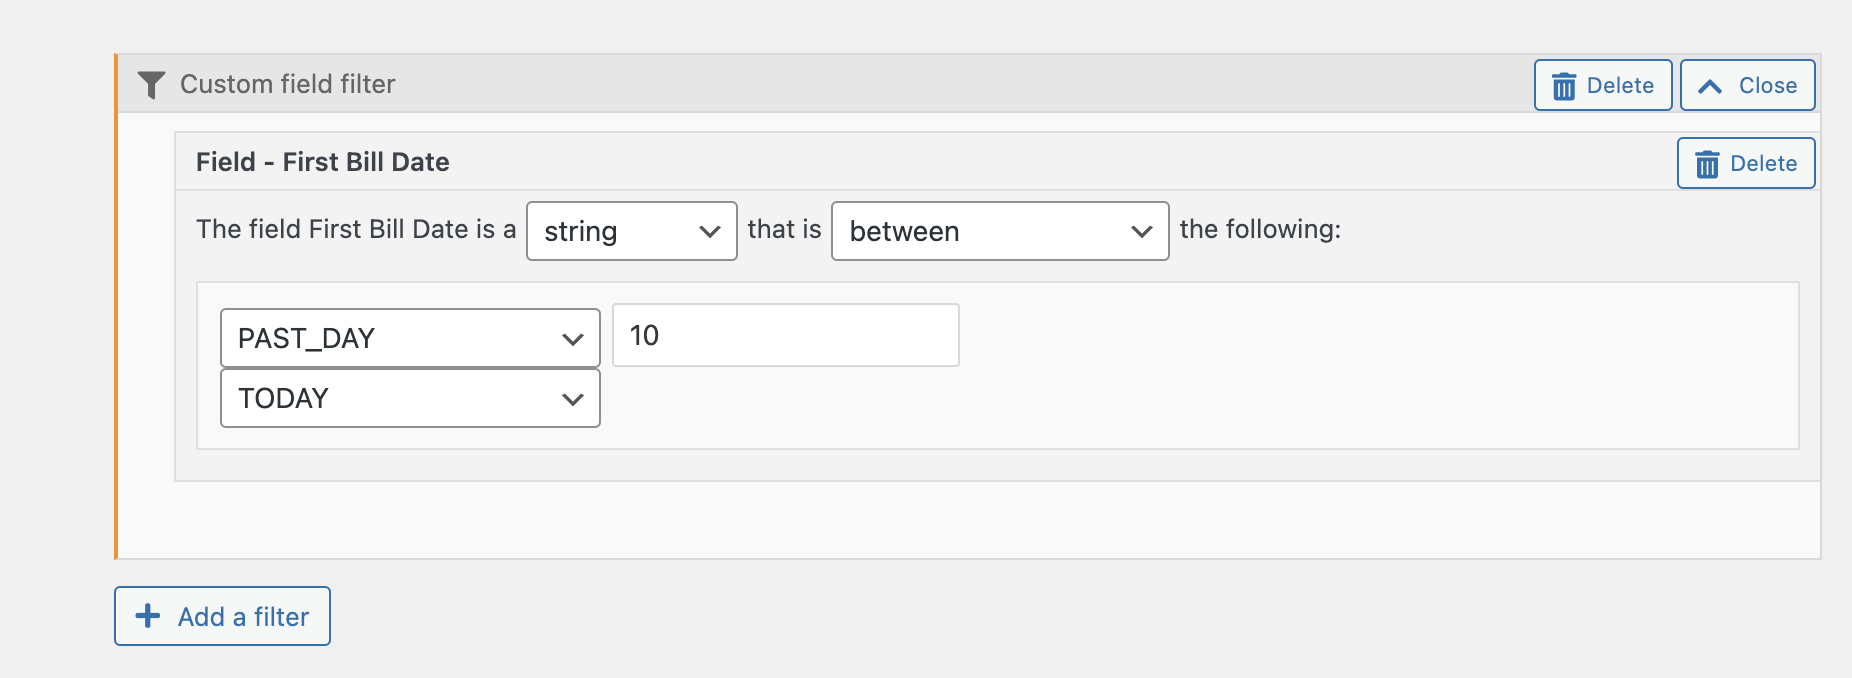Click the plus icon in Add a filter
The image size is (1852, 678).
coord(148,616)
